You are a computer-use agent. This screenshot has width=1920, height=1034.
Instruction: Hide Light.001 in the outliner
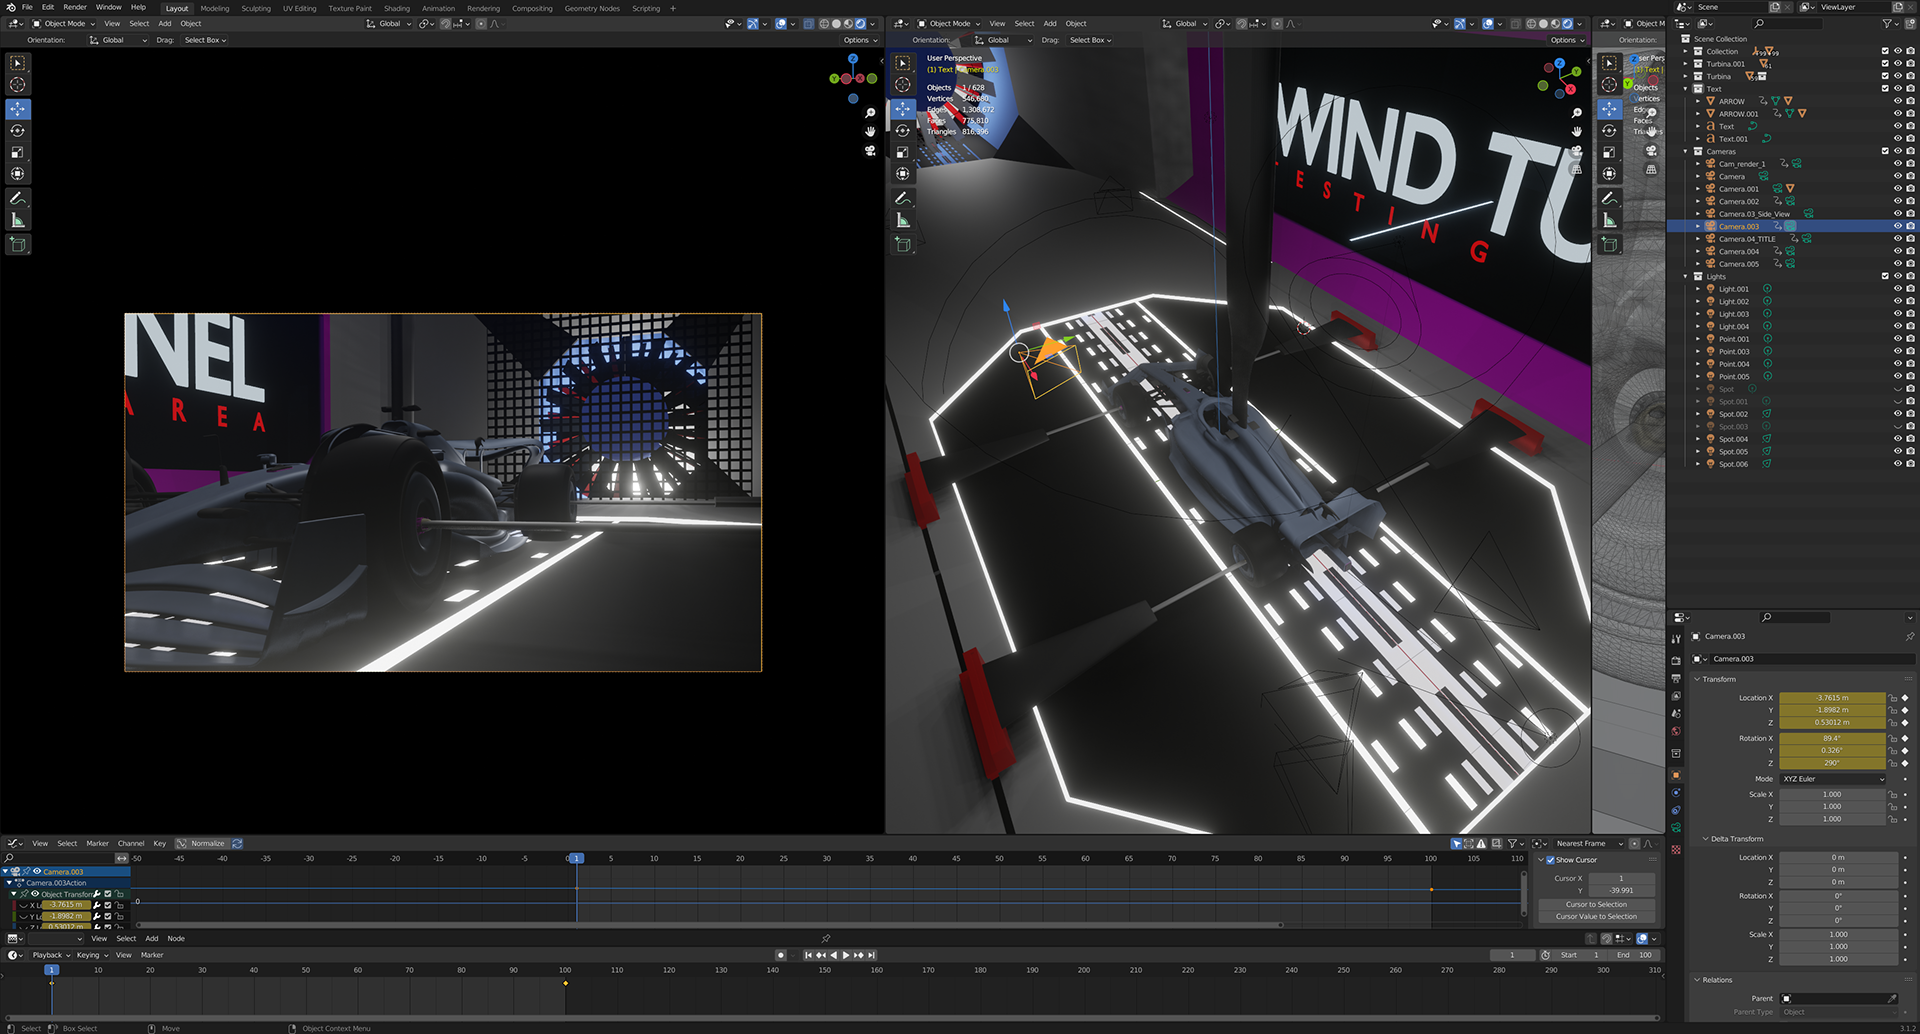[1897, 289]
